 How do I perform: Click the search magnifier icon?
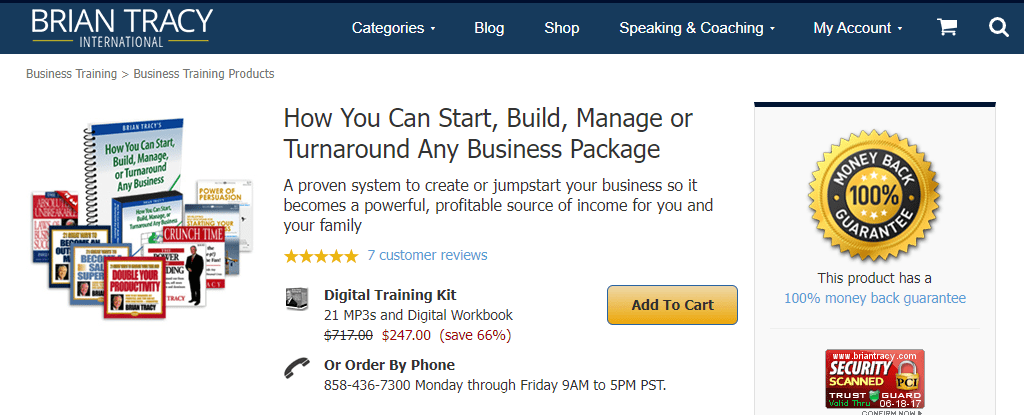pos(999,27)
